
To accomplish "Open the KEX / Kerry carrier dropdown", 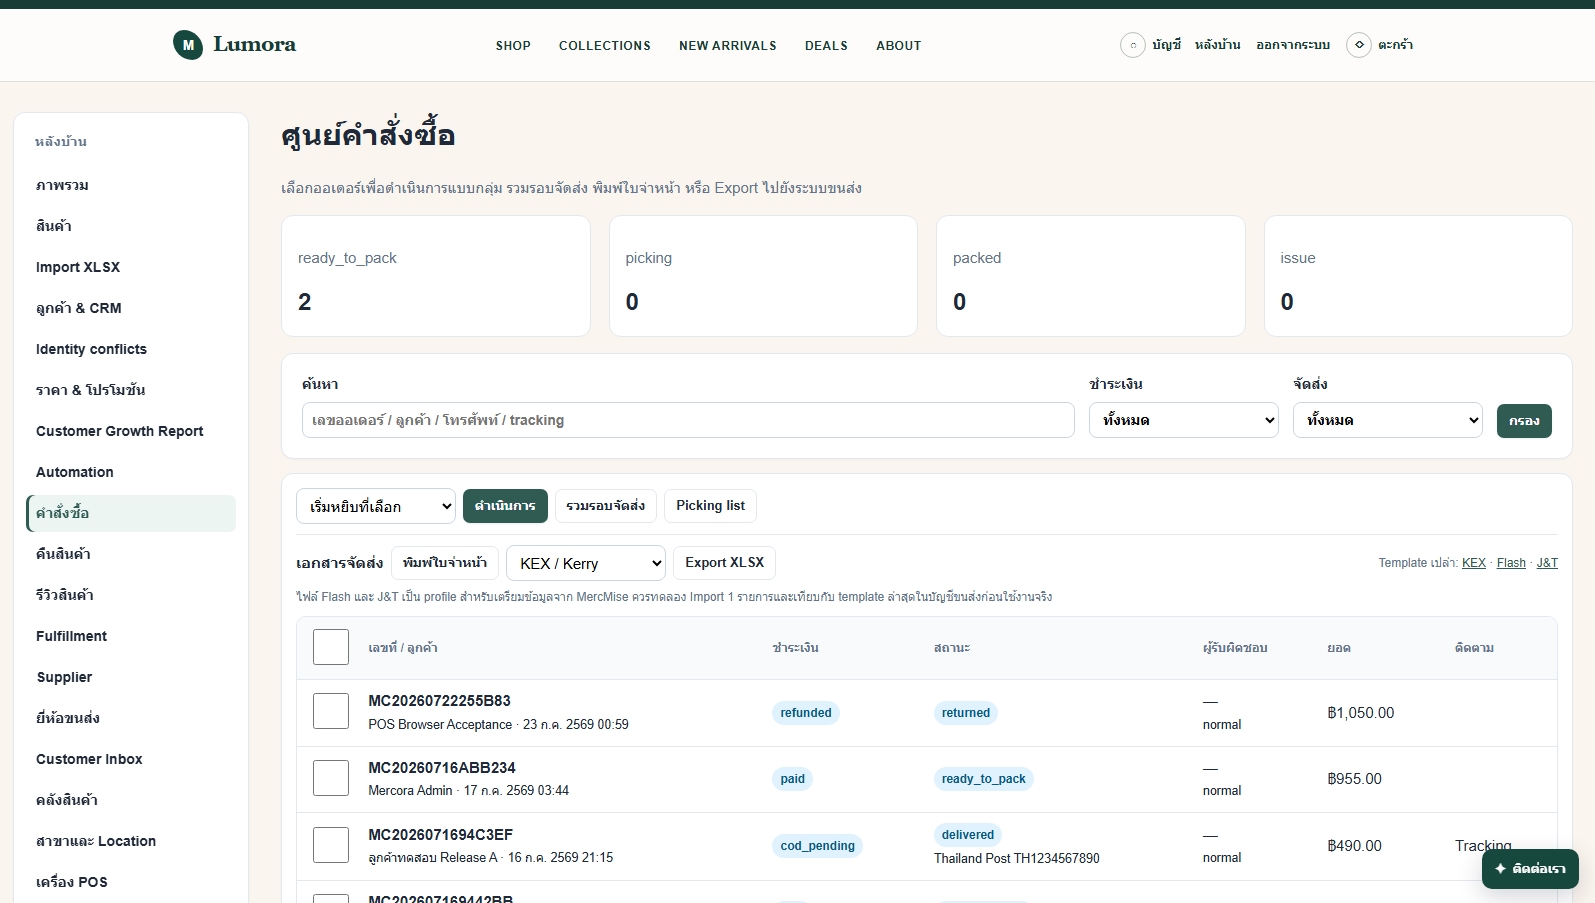I will pos(586,563).
